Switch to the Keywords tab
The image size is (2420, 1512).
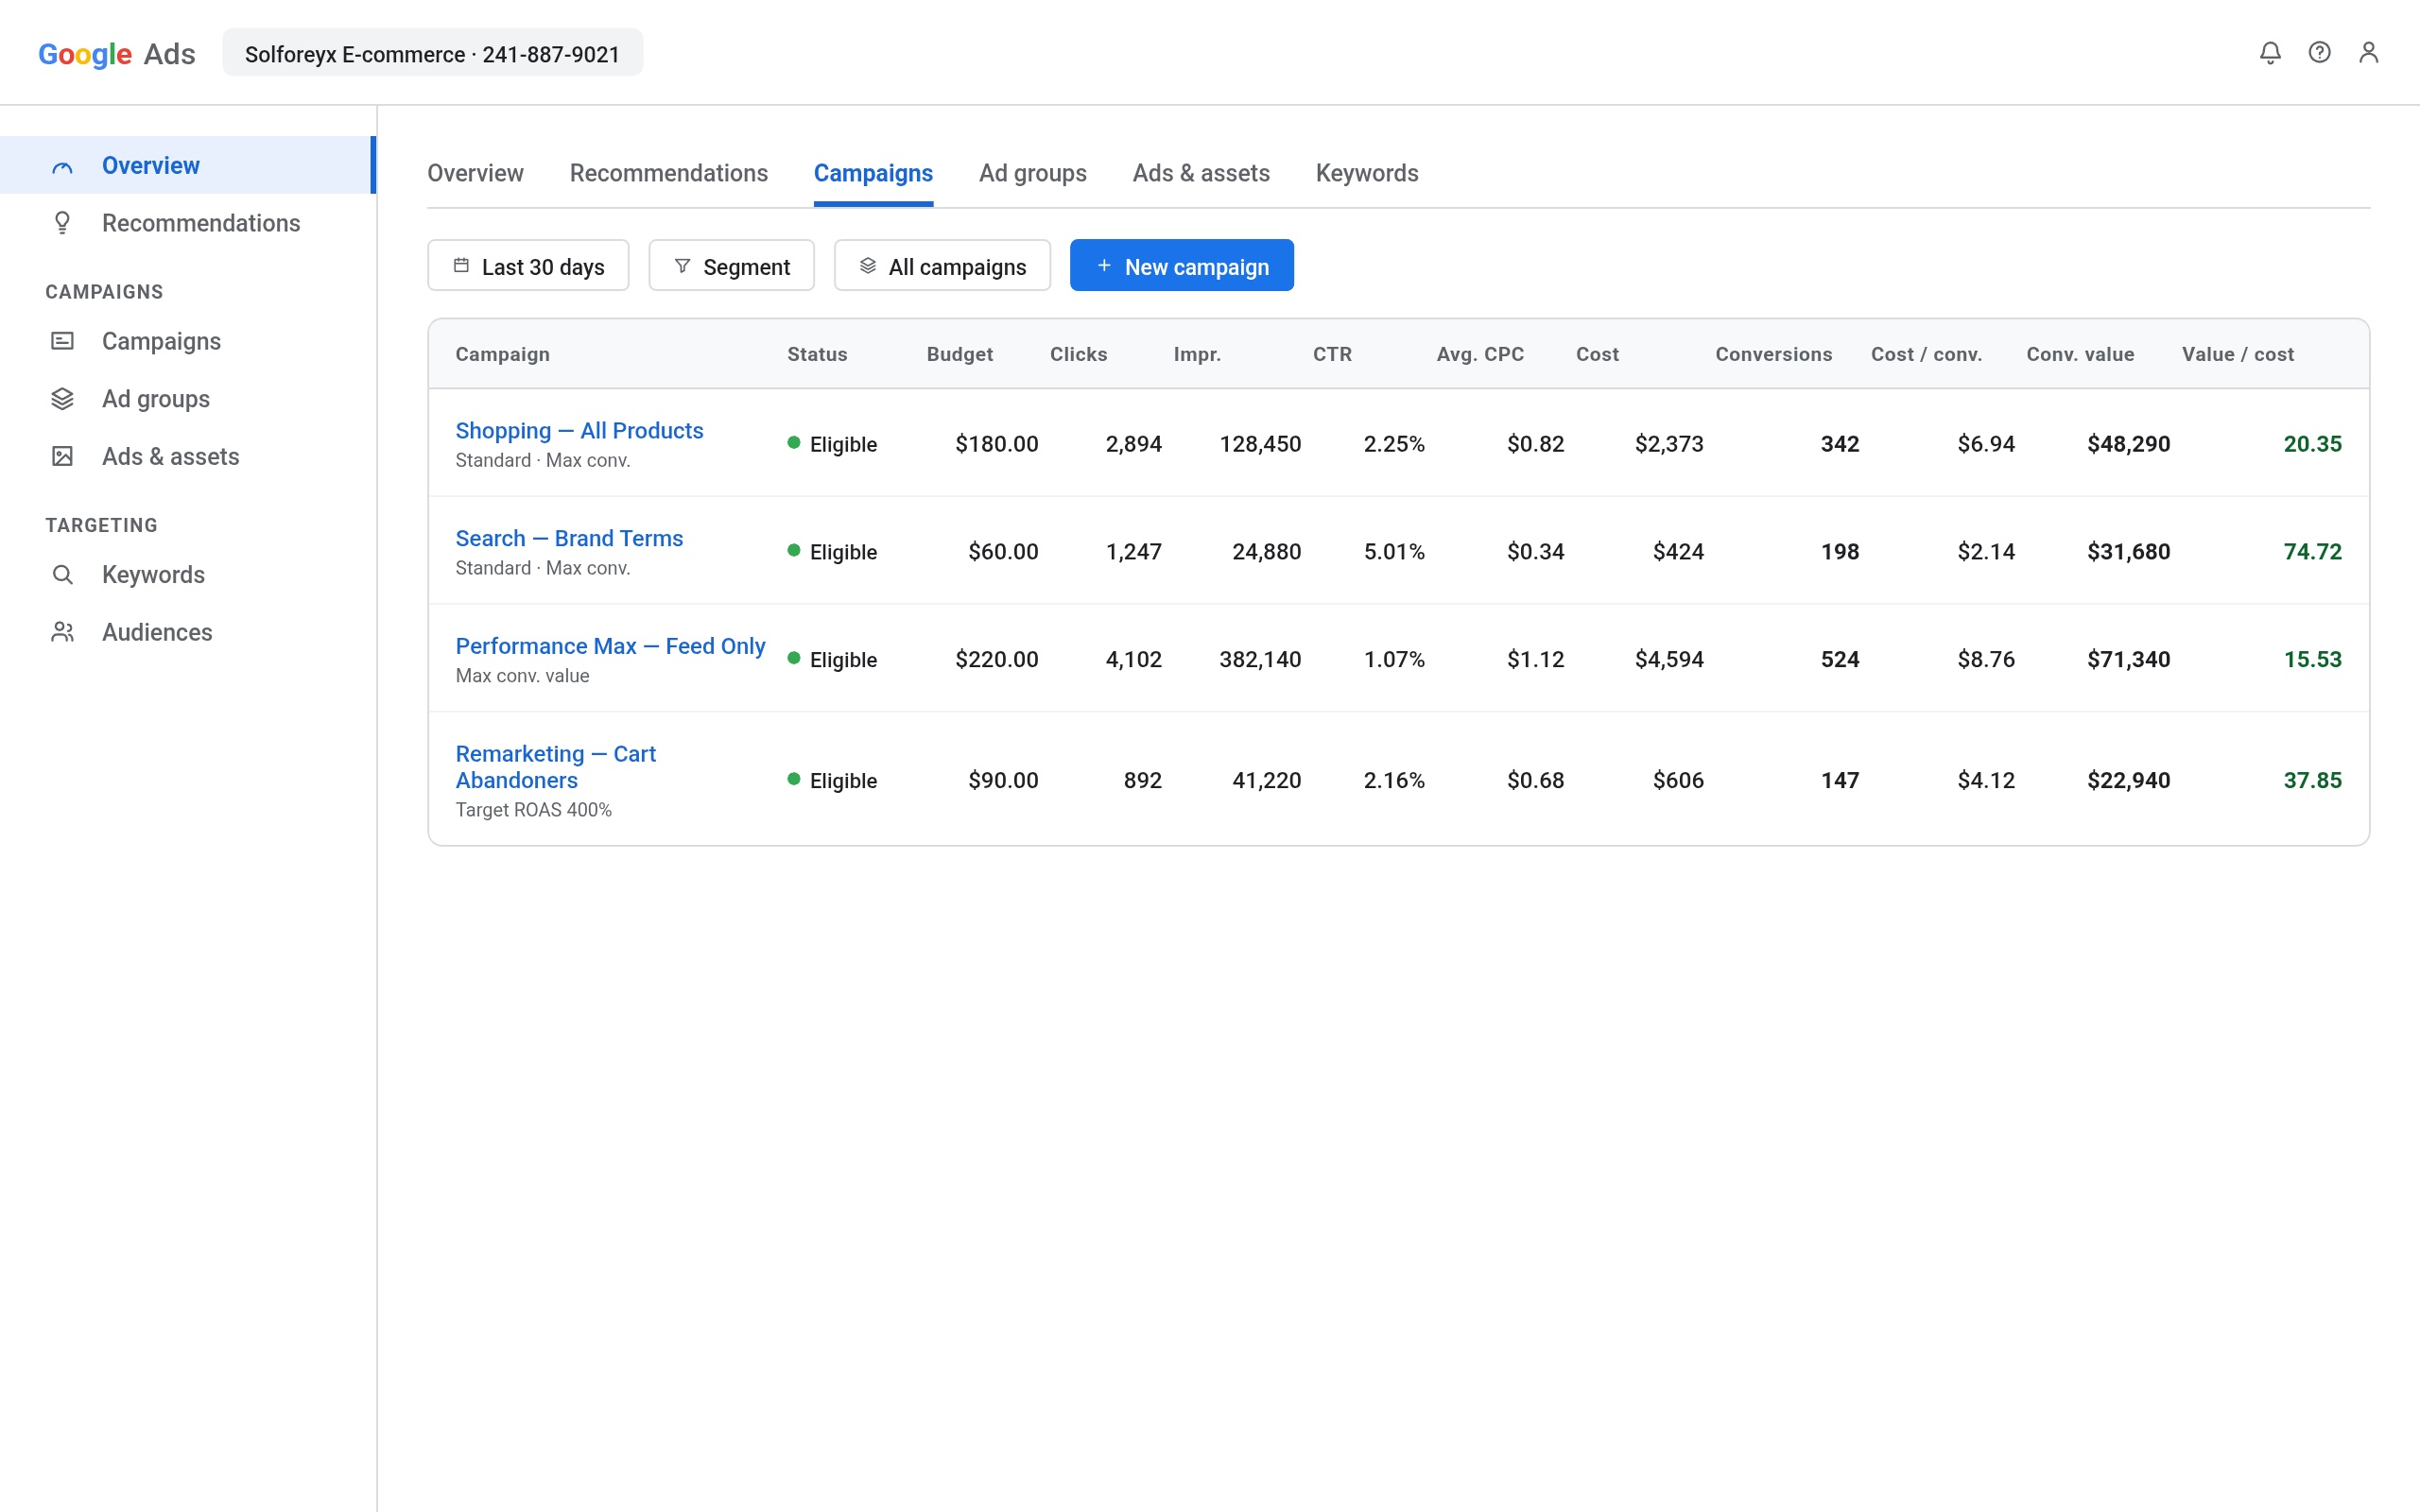[x=1367, y=174]
